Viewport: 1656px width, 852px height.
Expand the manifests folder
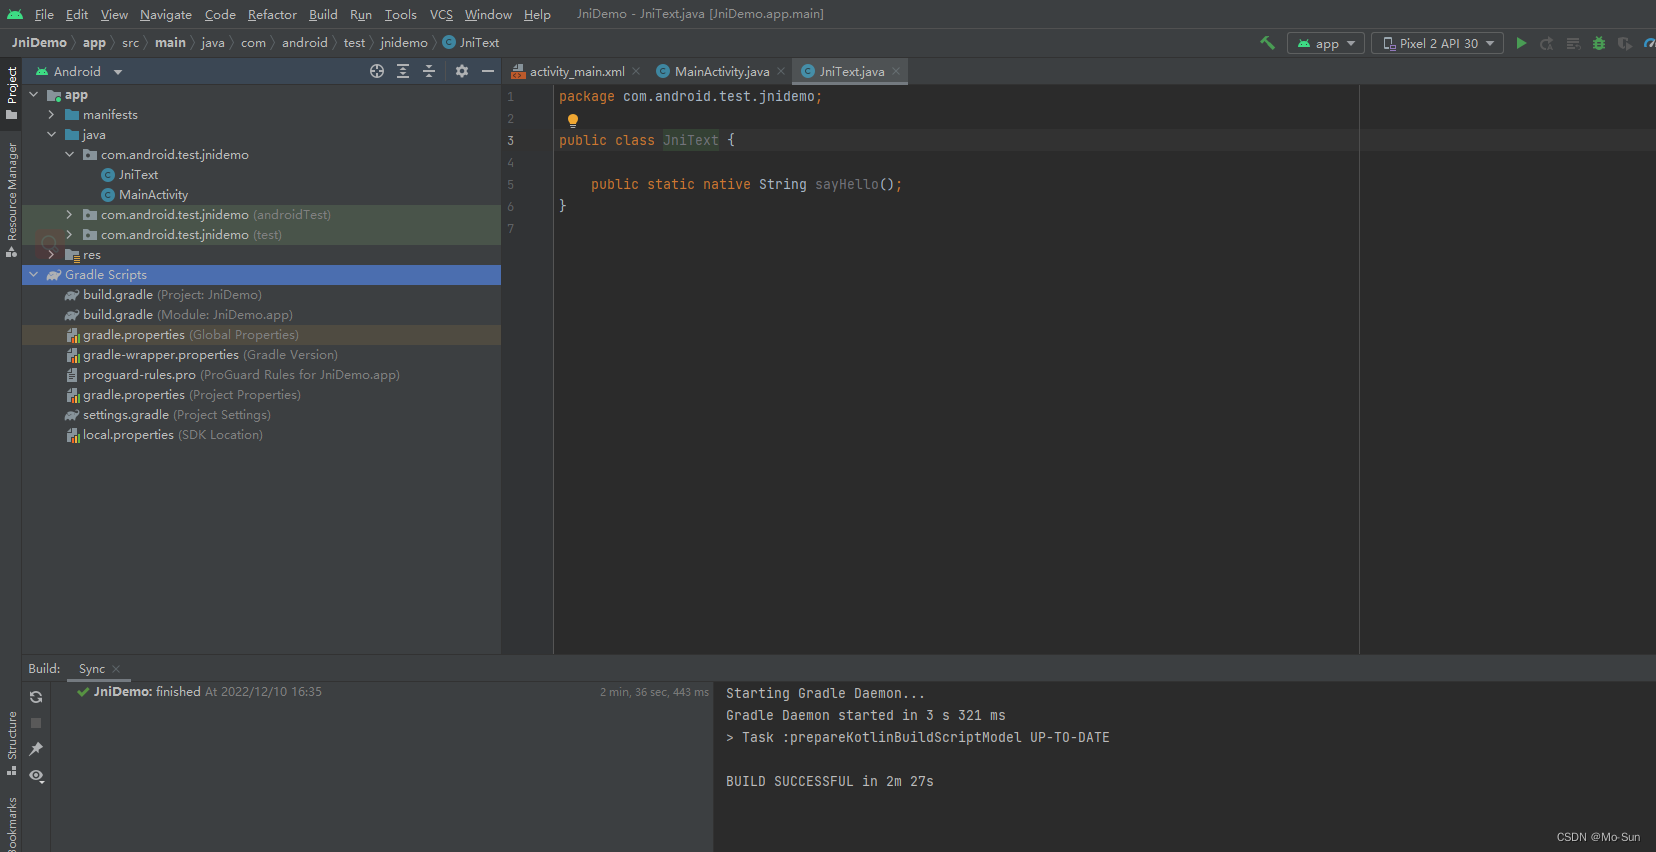pyautogui.click(x=52, y=115)
